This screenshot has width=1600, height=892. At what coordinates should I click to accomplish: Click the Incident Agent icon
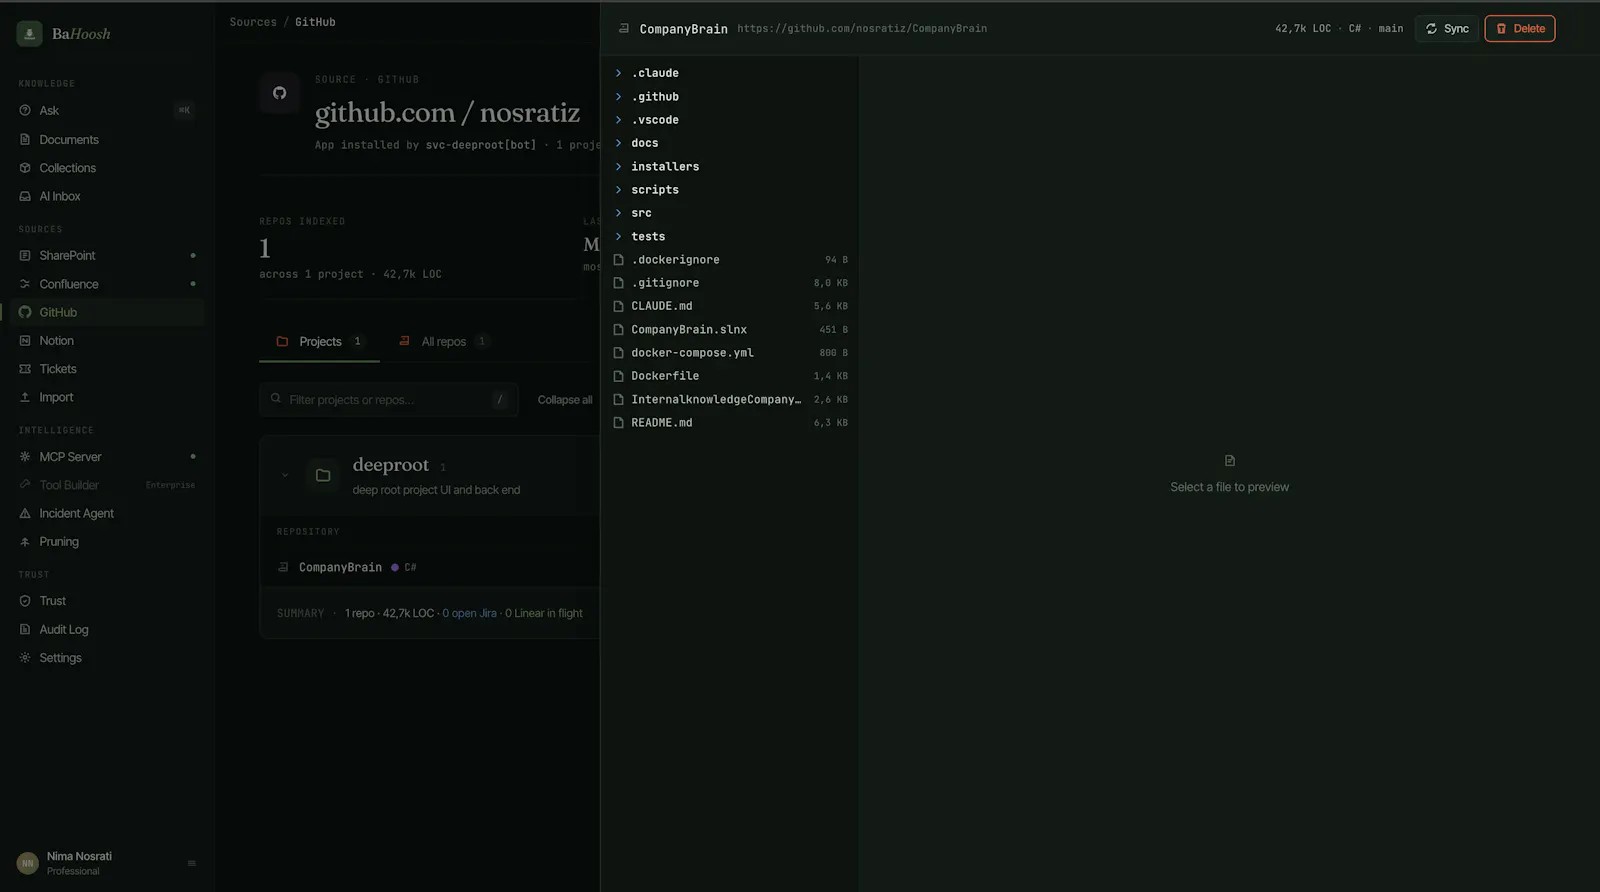click(x=25, y=514)
